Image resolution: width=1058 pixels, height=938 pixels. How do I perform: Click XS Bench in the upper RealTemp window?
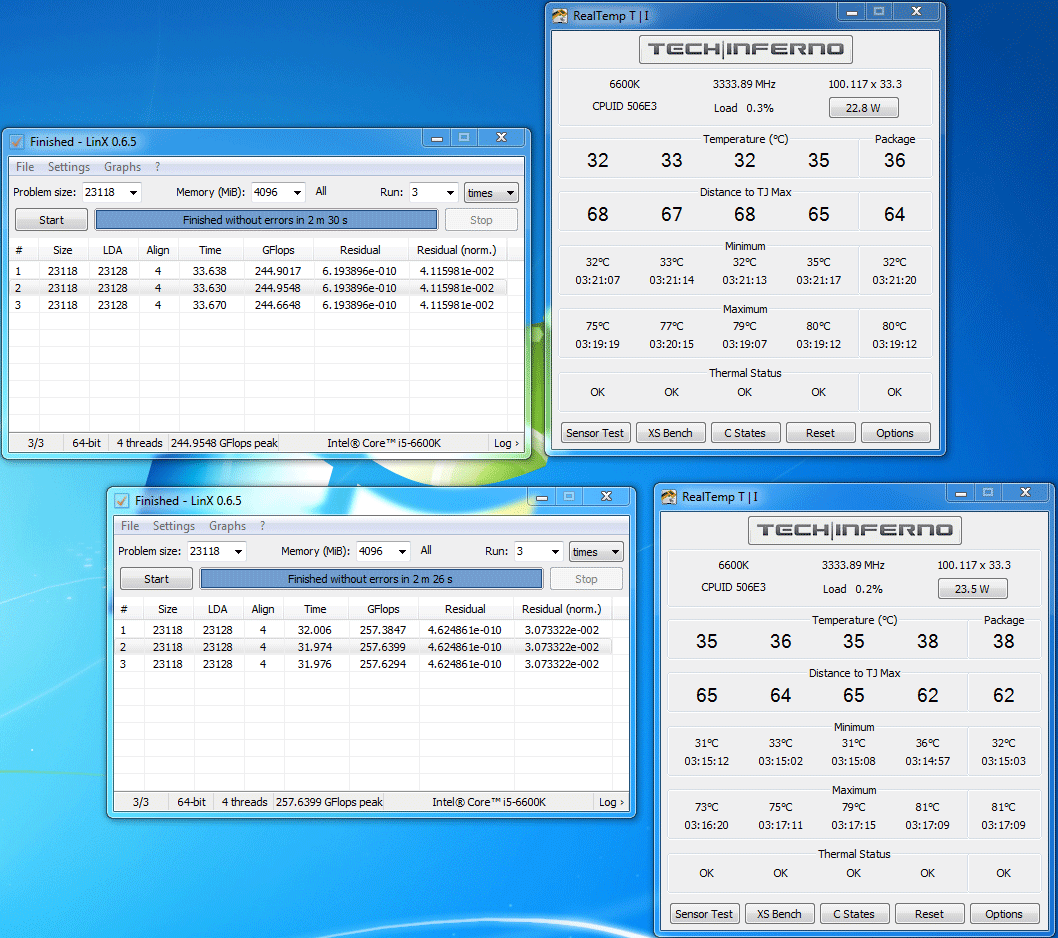point(670,433)
